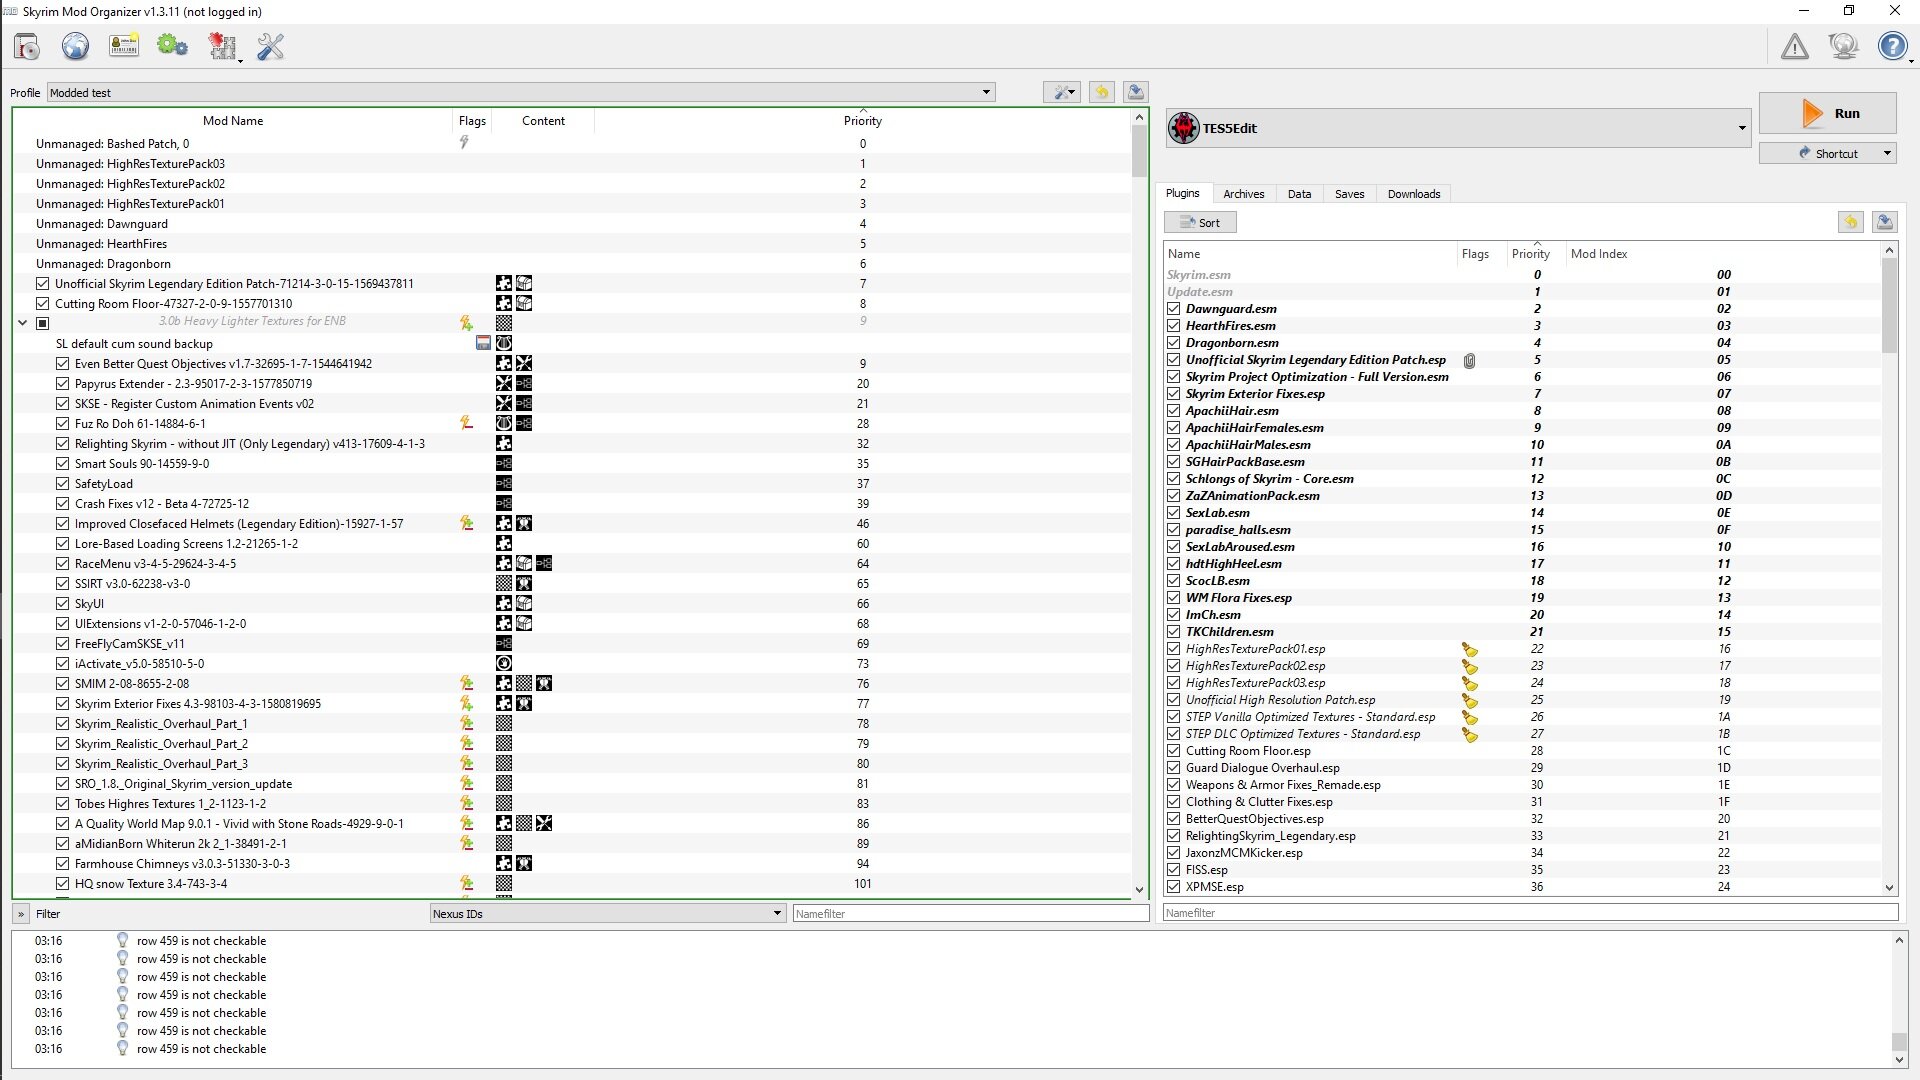Open the Data tab

click(x=1299, y=194)
